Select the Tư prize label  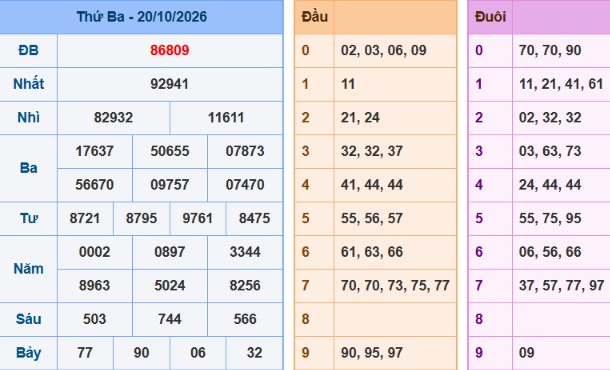[x=28, y=218]
